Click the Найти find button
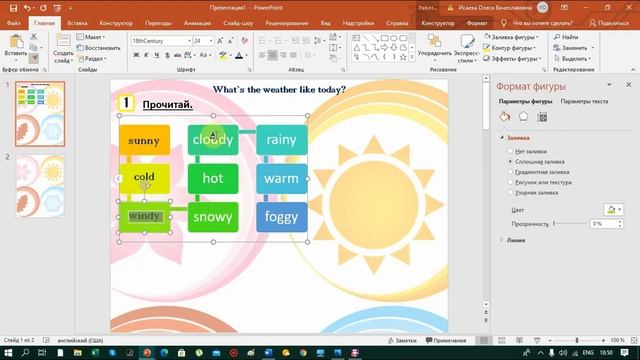This screenshot has height=360, width=640. 566,37
